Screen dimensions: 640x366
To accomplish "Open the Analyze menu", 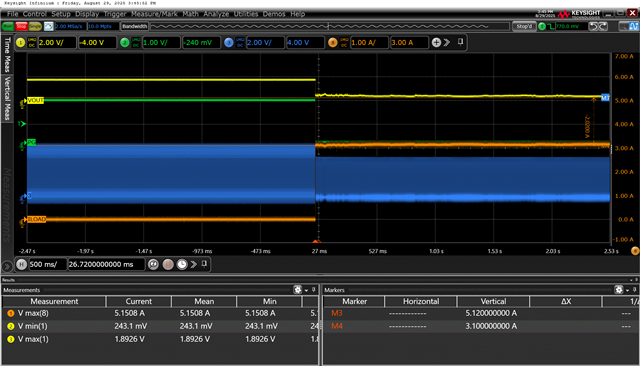I will (x=216, y=14).
